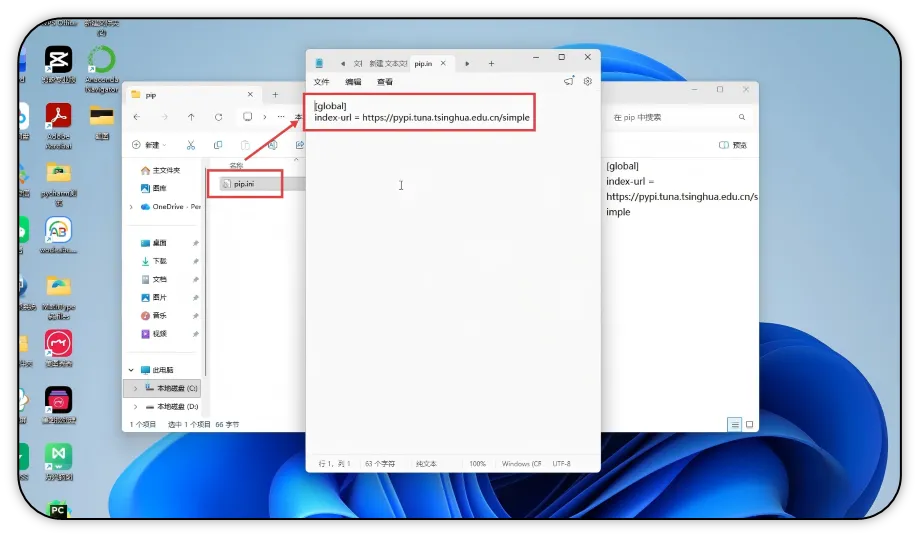The height and width of the screenshot is (537, 919).
Task: Add a new Notepad tab
Action: click(x=491, y=63)
